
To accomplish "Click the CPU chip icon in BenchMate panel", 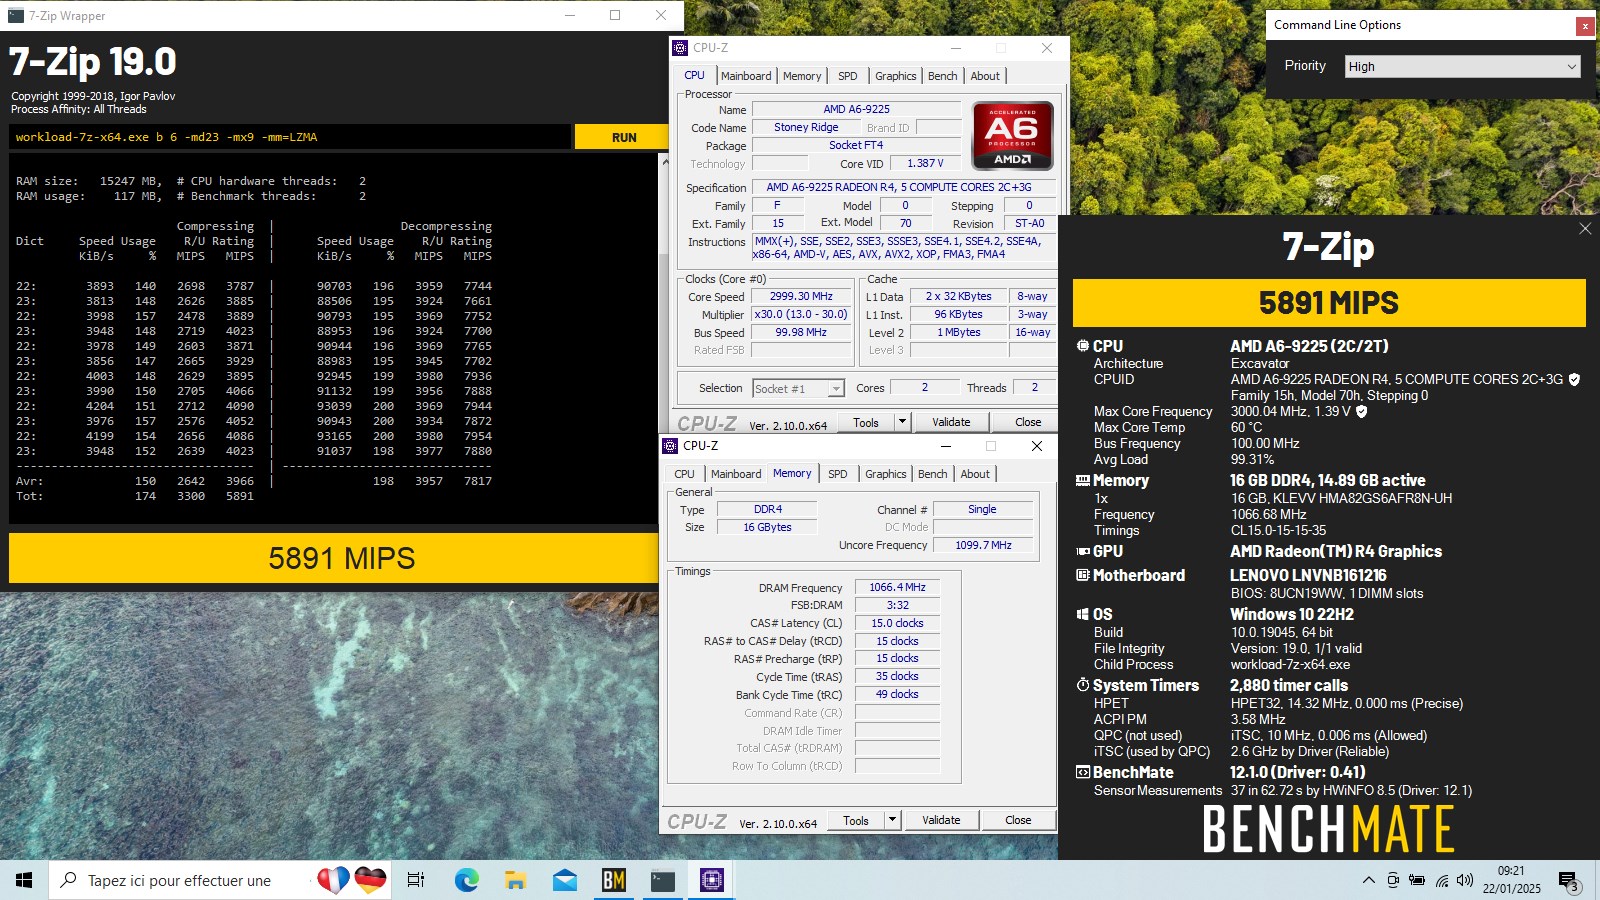I will click(x=1082, y=346).
